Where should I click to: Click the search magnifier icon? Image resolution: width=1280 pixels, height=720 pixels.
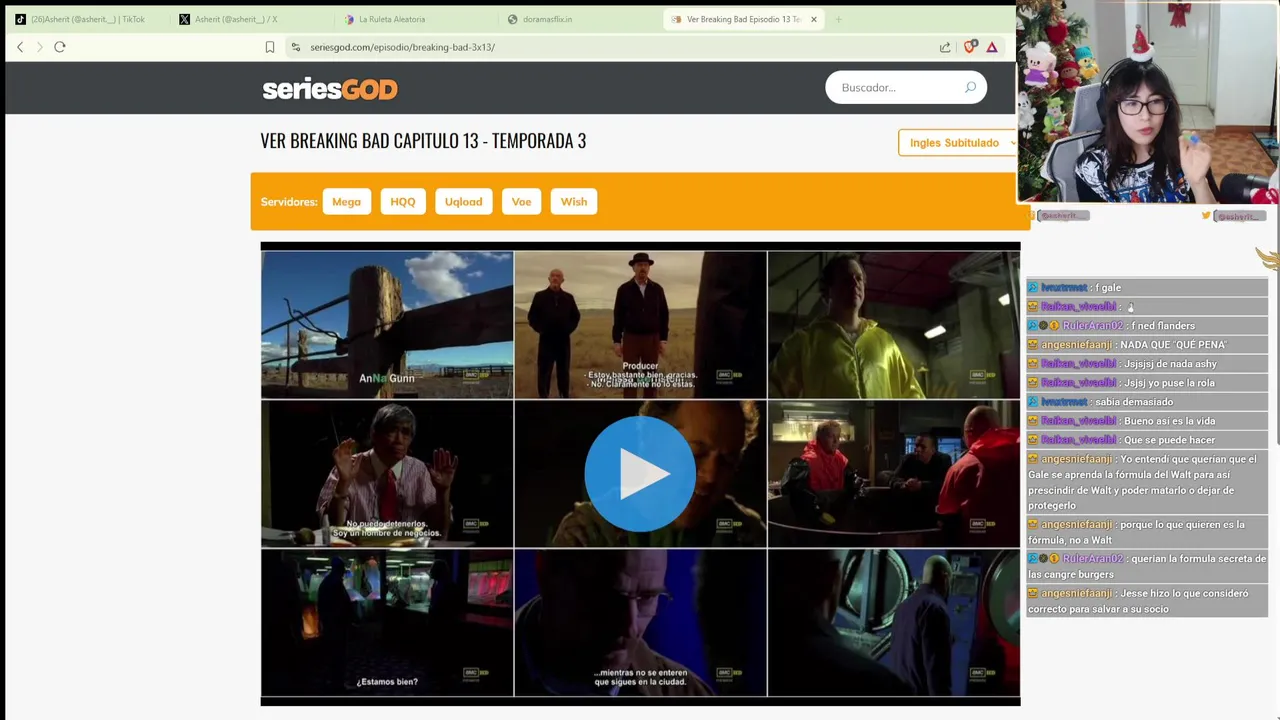[970, 88]
